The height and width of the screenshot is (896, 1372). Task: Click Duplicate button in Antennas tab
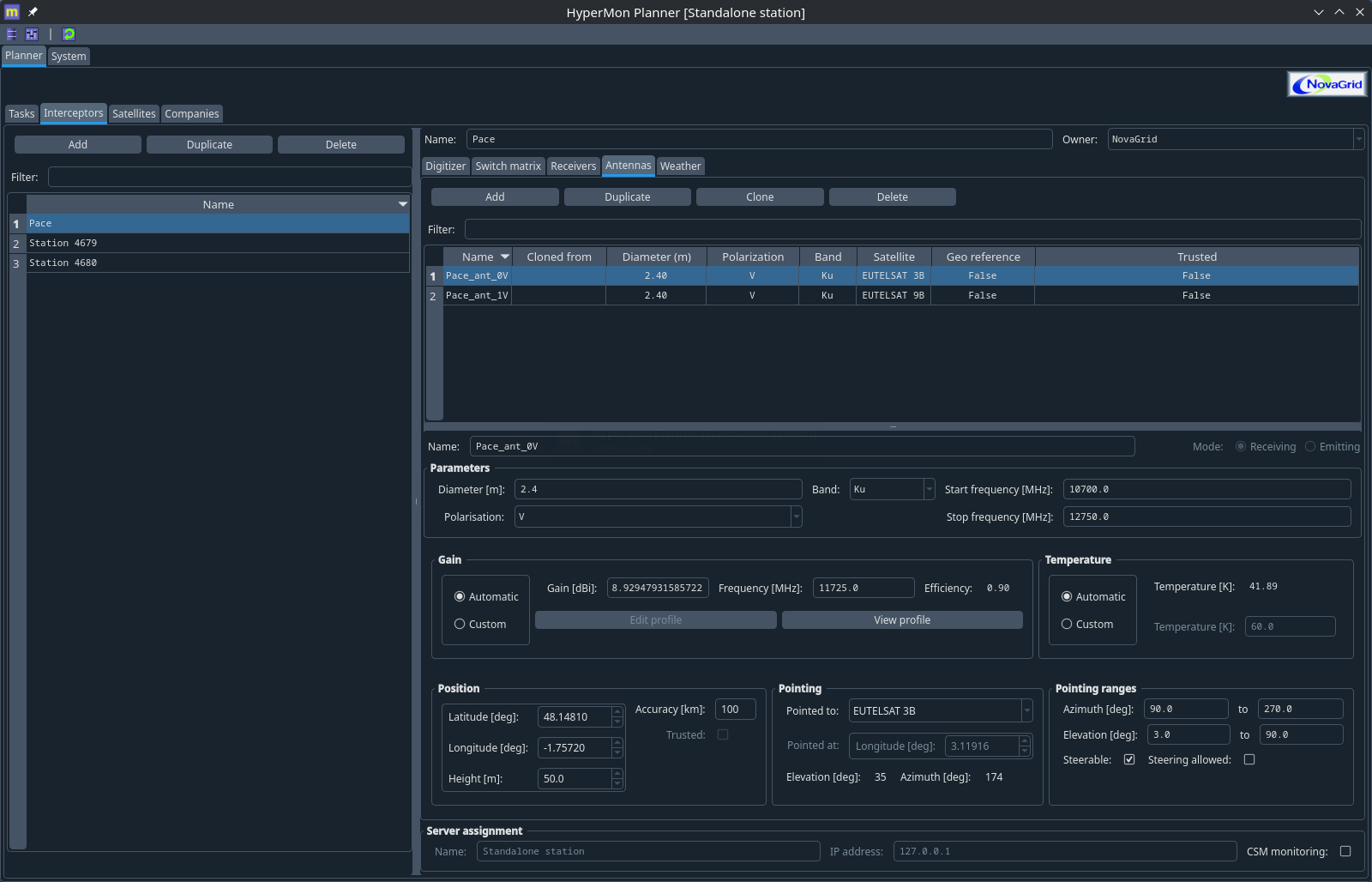pyautogui.click(x=627, y=197)
